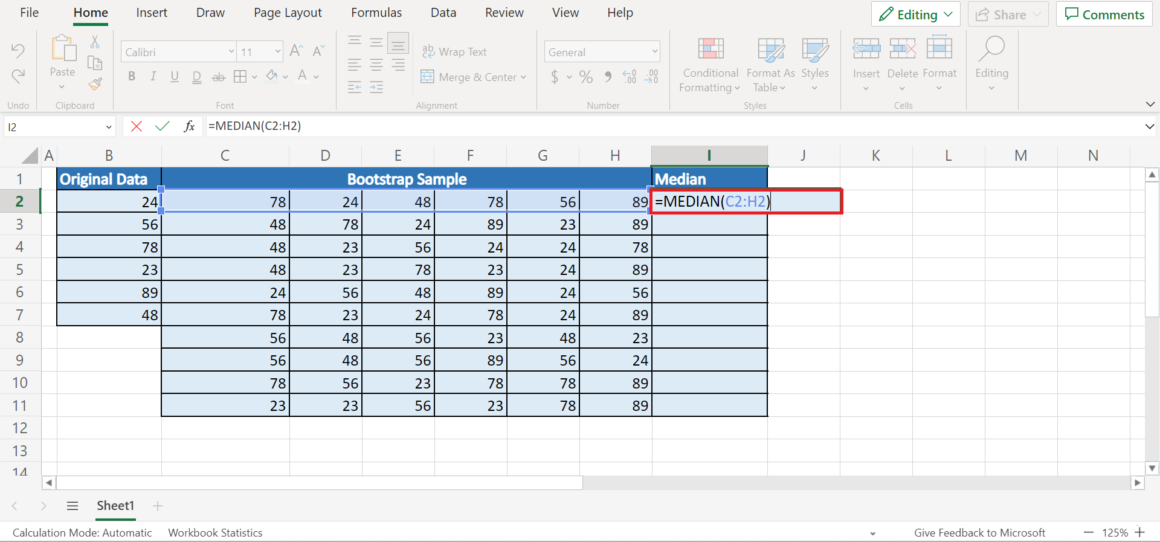
Task: Select Bottom Align
Action: pos(398,42)
